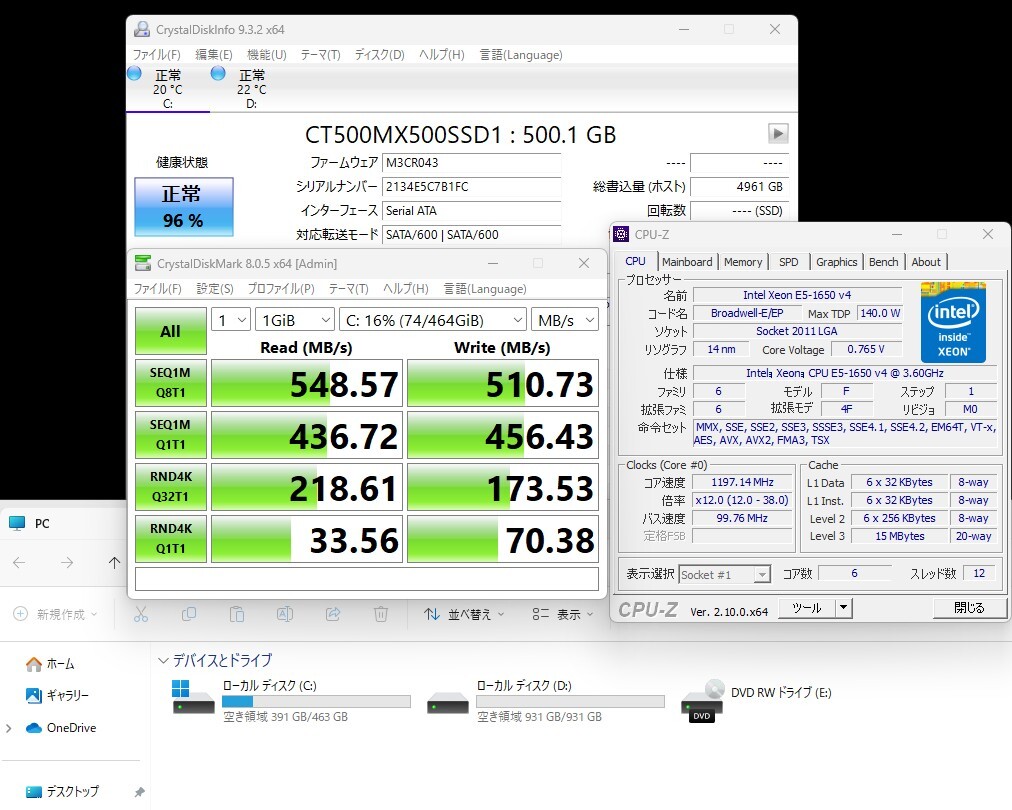
Task: Open ファイル(F) menu in CrystalDiskInfo
Action: coord(157,55)
